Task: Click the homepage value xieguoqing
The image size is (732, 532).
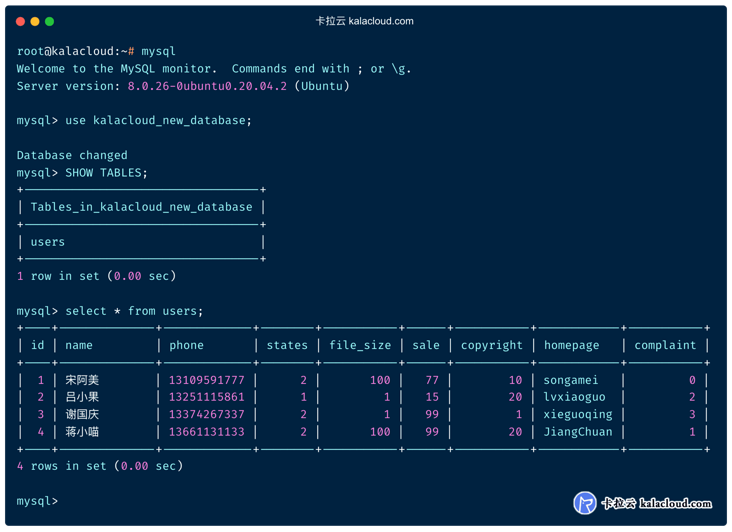Action: (x=578, y=414)
